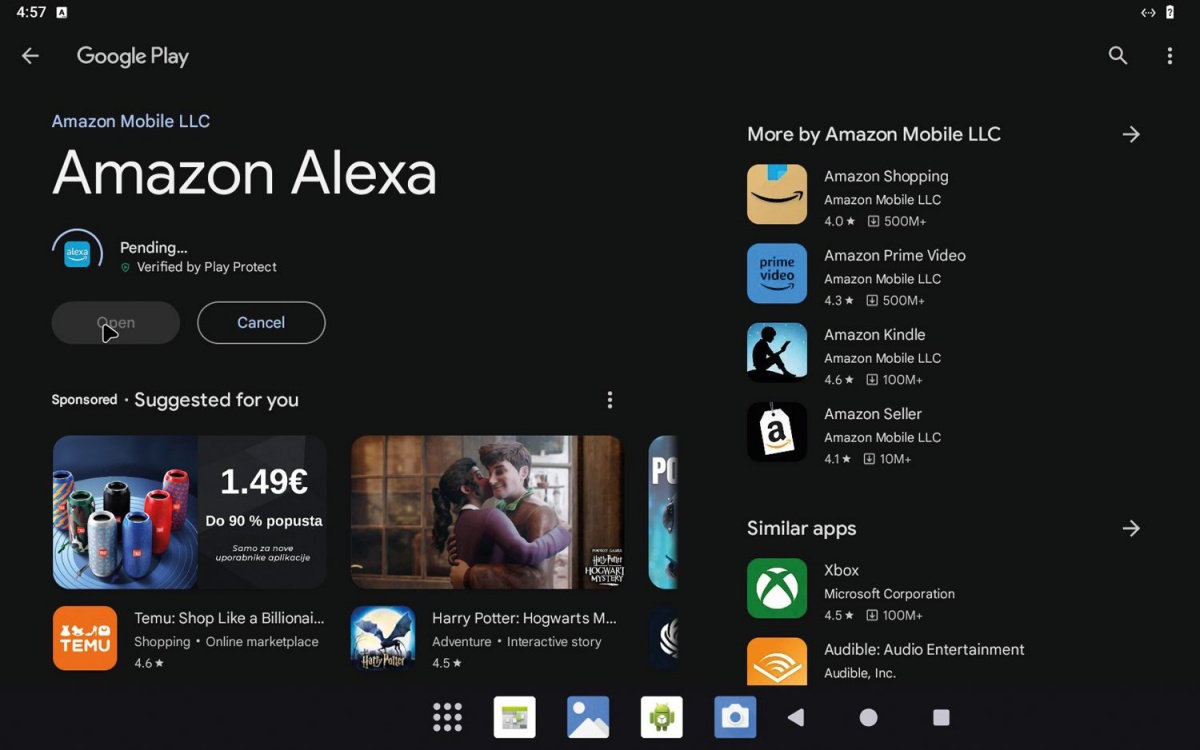This screenshot has width=1200, height=750.
Task: Click the Similar apps heading
Action: point(802,528)
